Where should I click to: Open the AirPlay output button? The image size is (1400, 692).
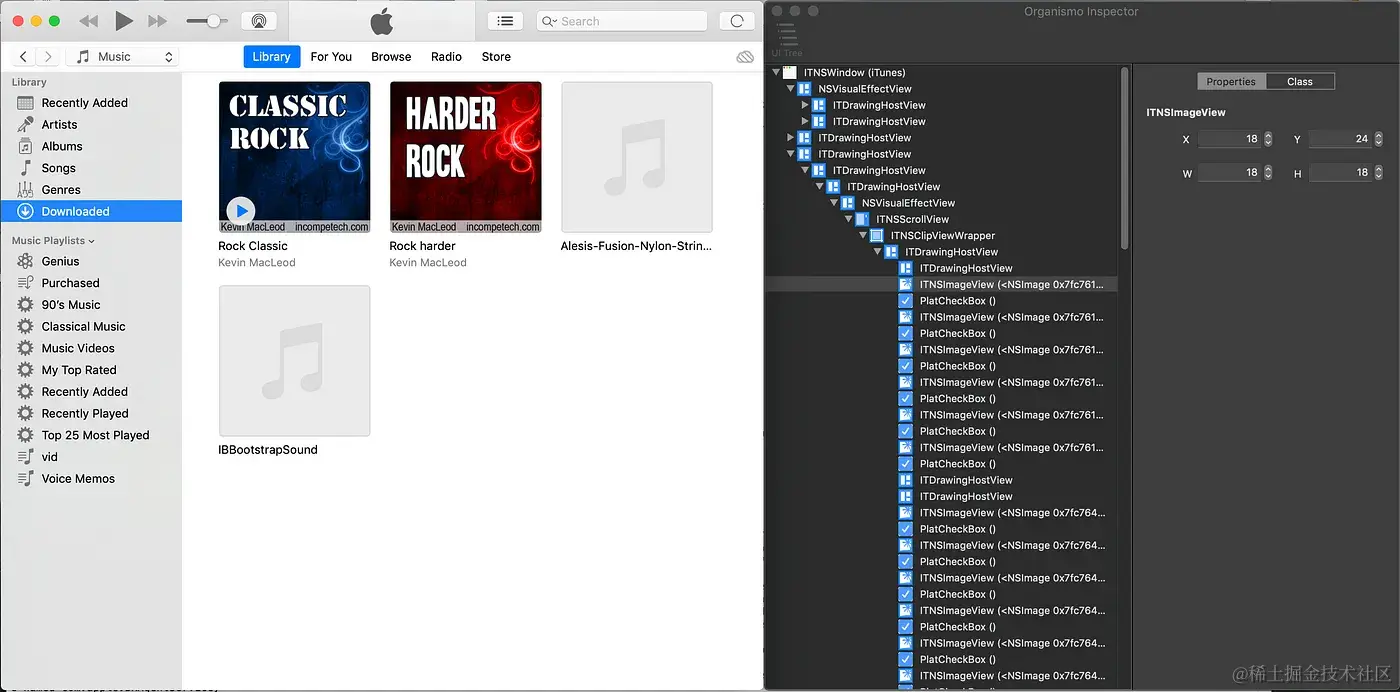(x=259, y=21)
